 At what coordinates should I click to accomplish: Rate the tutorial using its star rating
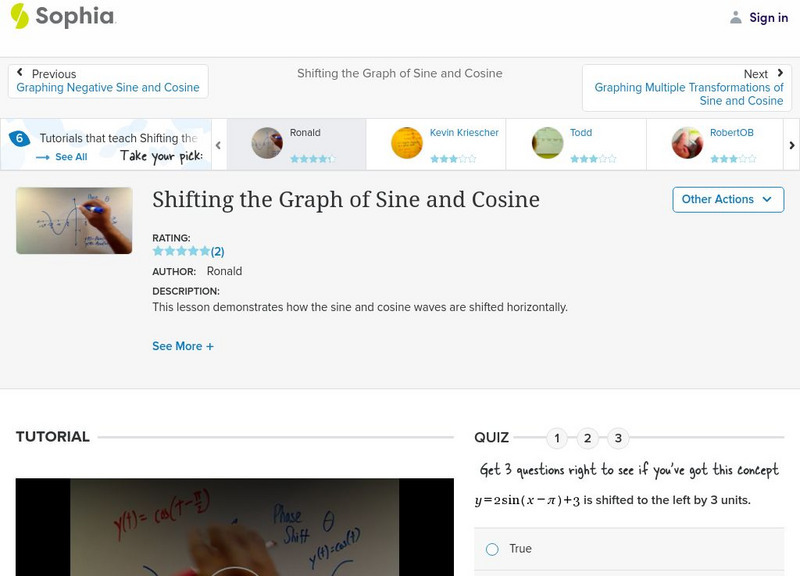click(x=178, y=249)
